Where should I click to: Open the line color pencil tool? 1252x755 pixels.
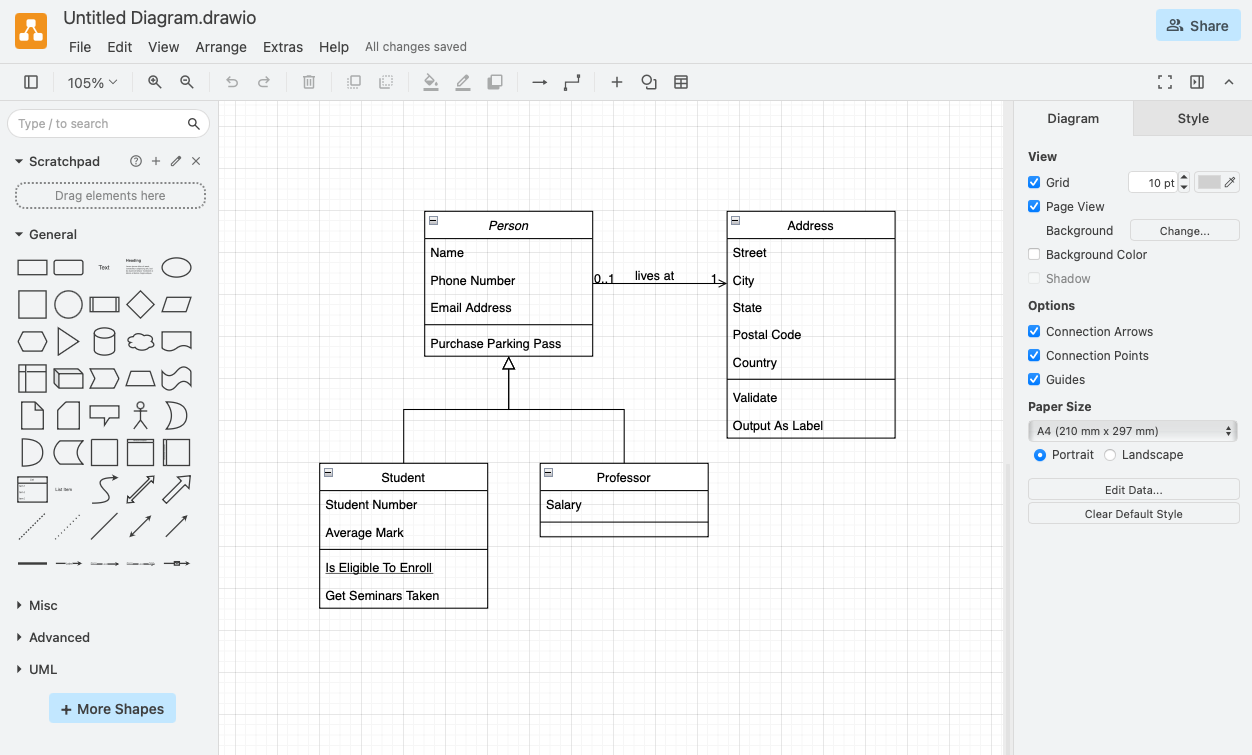tap(463, 82)
